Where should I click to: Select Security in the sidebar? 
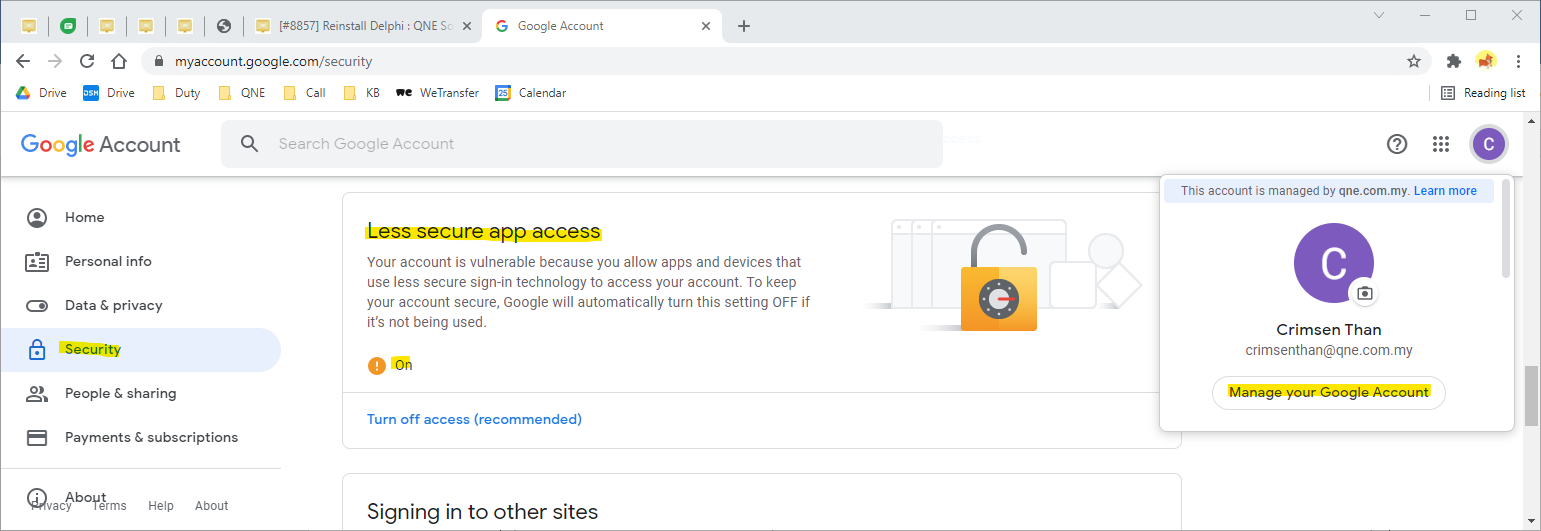pos(141,350)
